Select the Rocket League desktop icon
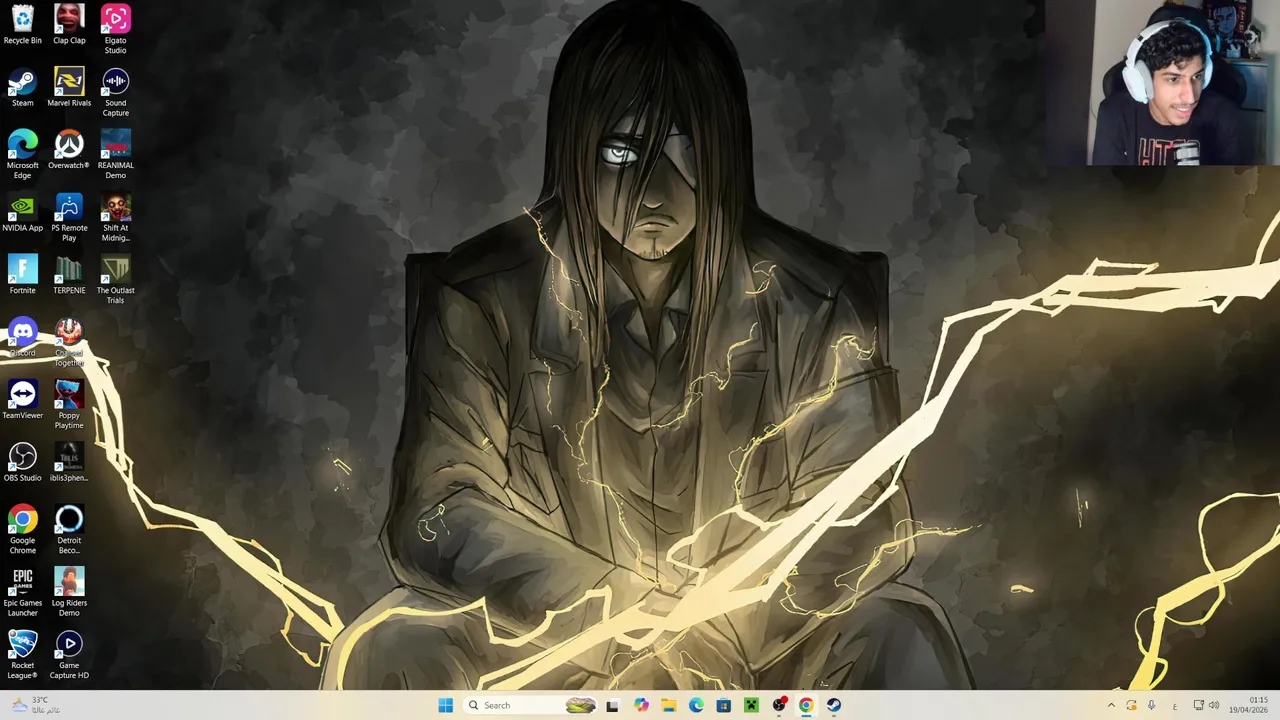Screen dimensions: 1280x720 tap(22, 655)
